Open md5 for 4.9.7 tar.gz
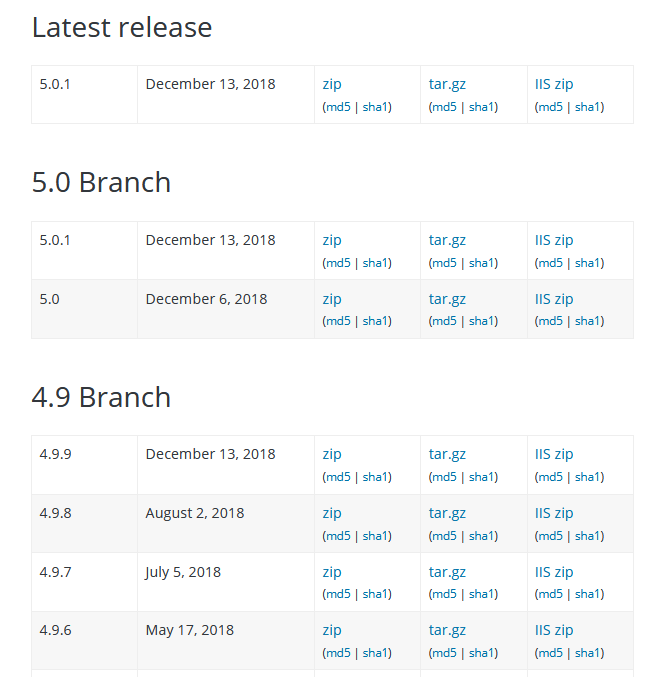This screenshot has width=663, height=677. (444, 594)
